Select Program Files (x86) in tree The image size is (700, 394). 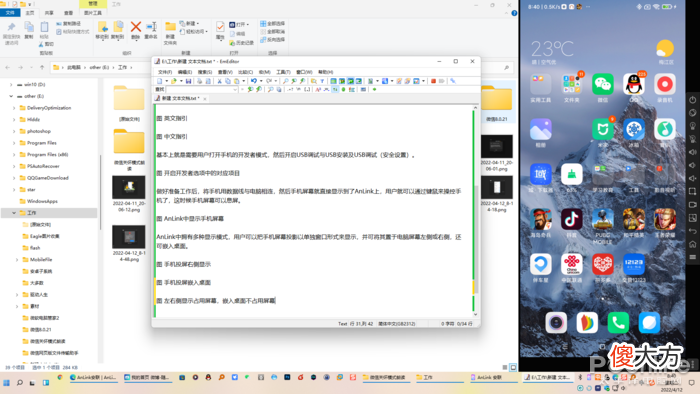[47, 154]
